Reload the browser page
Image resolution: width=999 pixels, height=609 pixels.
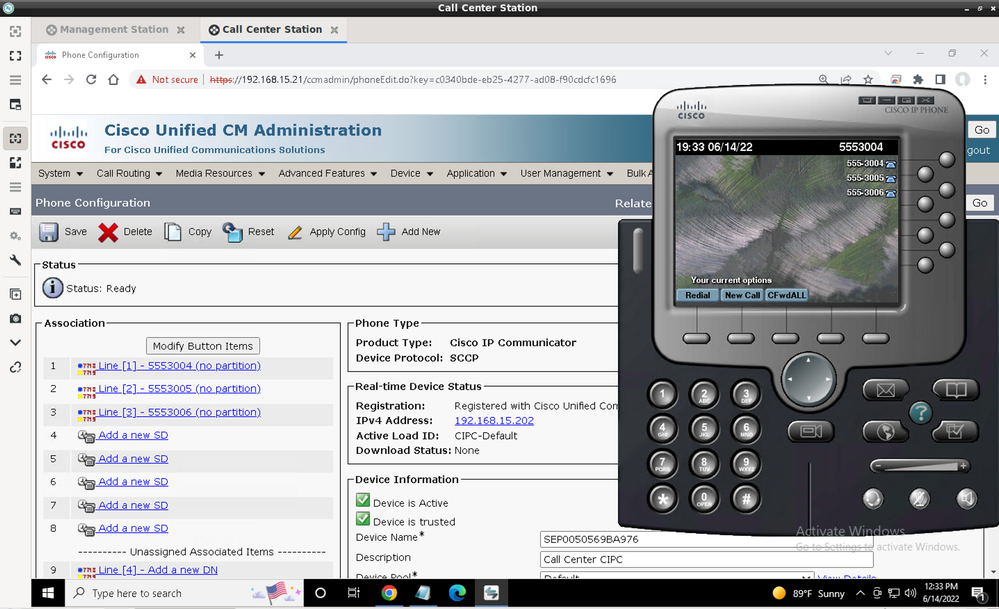(91, 80)
